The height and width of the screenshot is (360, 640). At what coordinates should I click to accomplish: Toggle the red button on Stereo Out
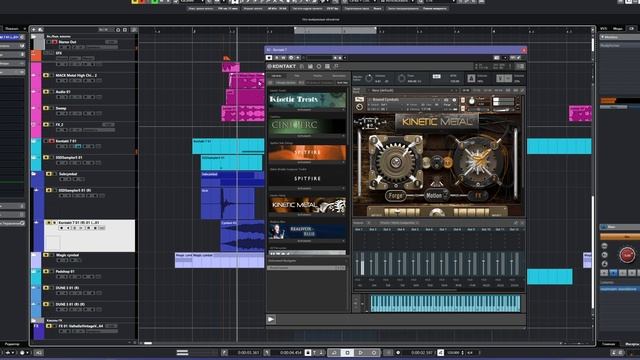(54, 42)
